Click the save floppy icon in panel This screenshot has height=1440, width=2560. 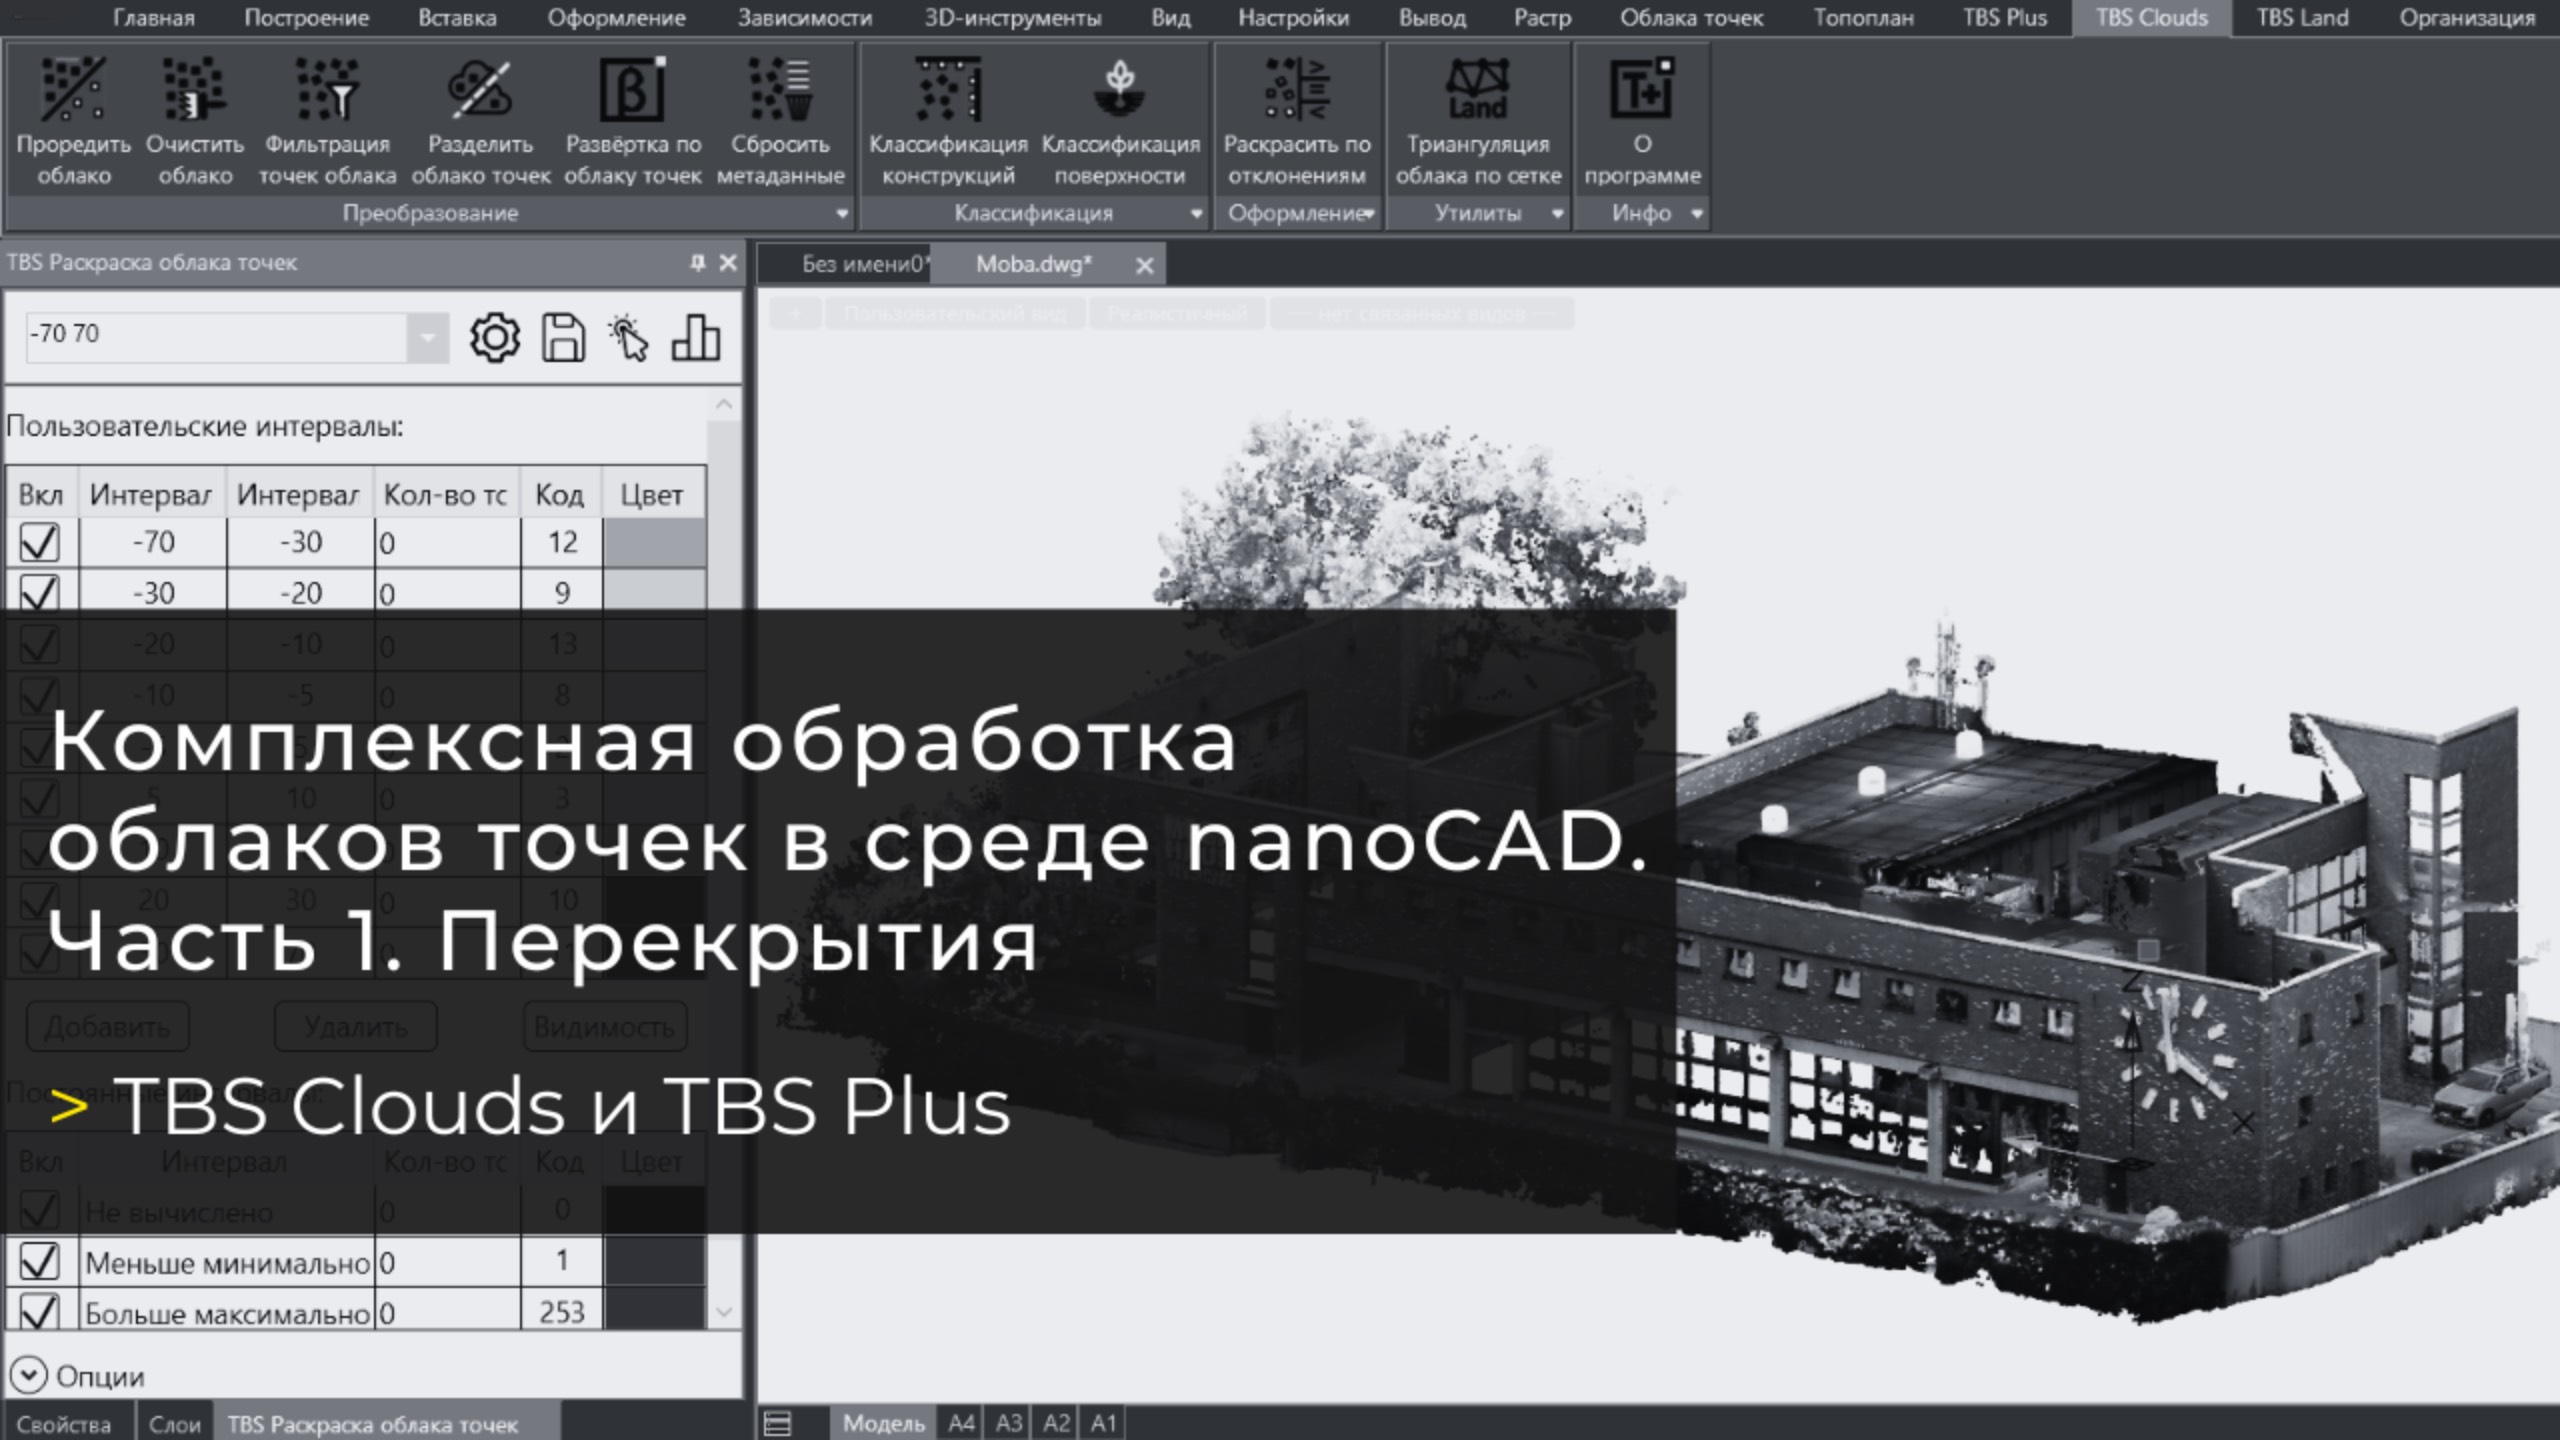563,338
